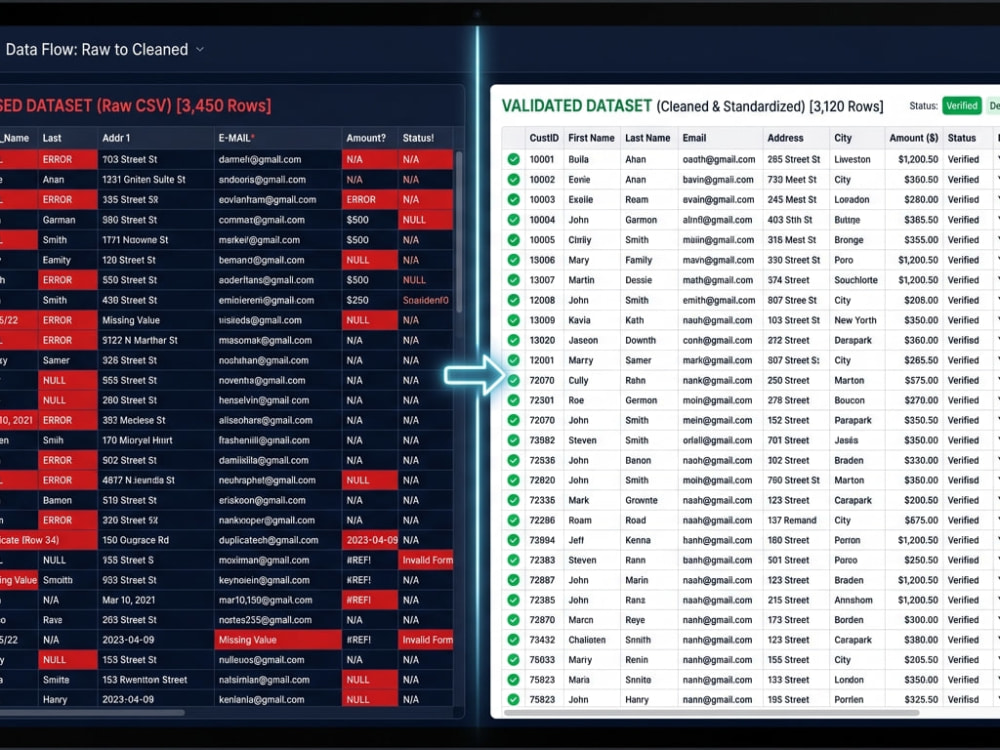Click the raw dataset vertical scrollbar
This screenshot has height=750, width=1000.
pyautogui.click(x=459, y=232)
